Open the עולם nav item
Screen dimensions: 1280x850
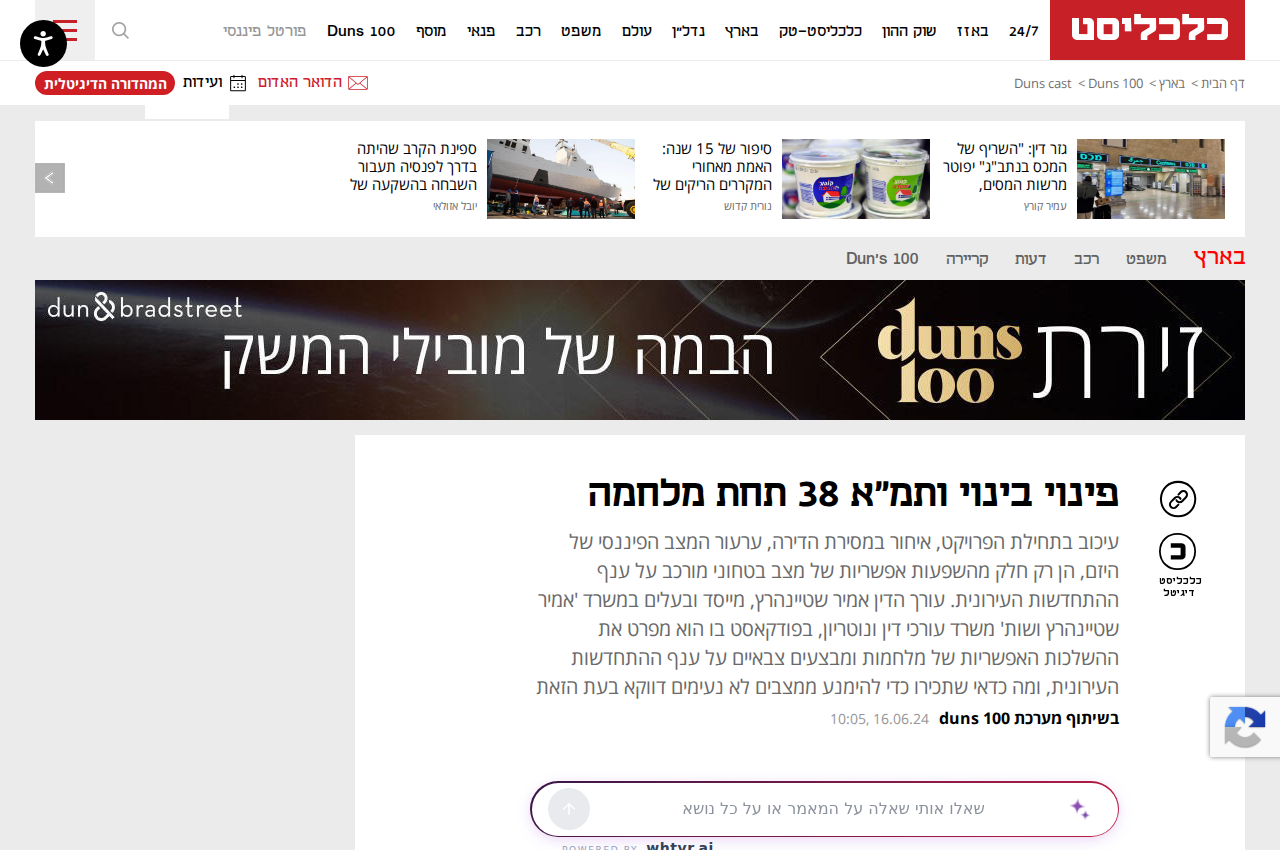click(637, 31)
